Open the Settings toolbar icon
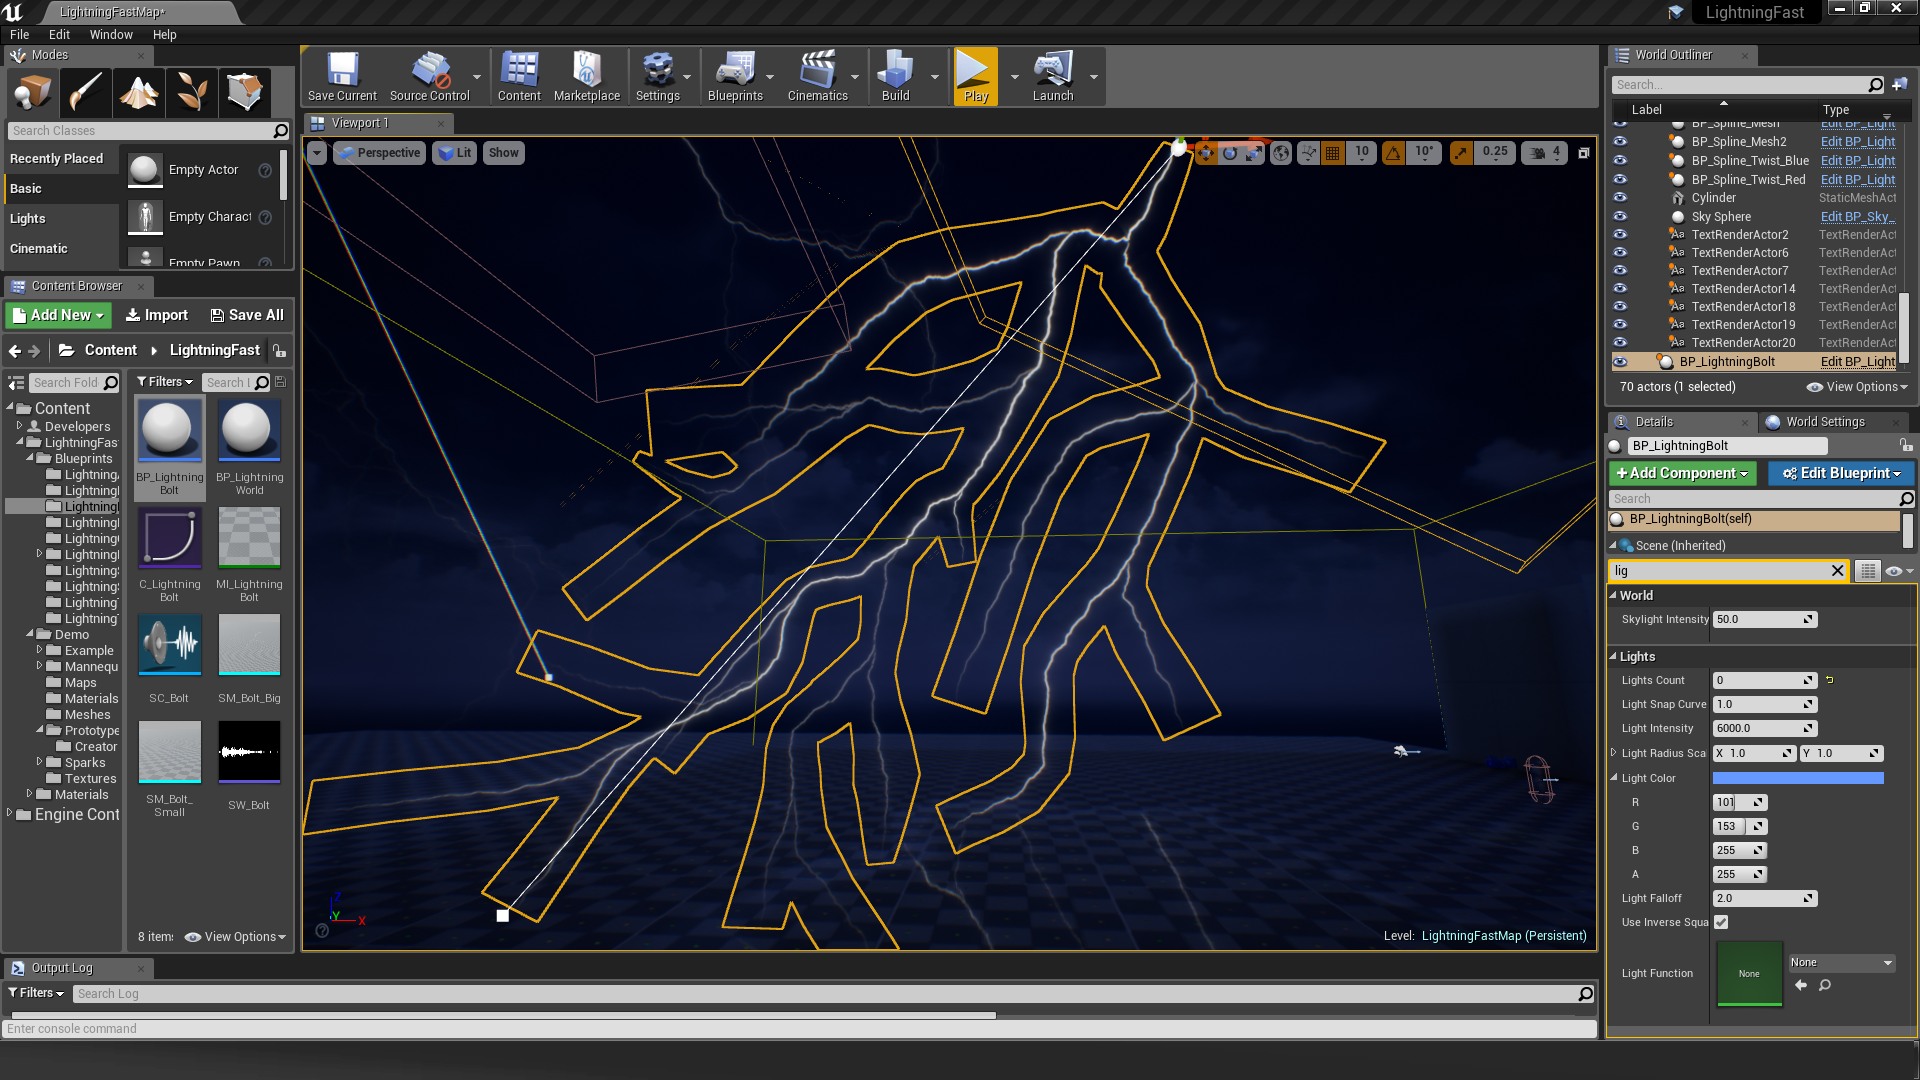 click(657, 76)
